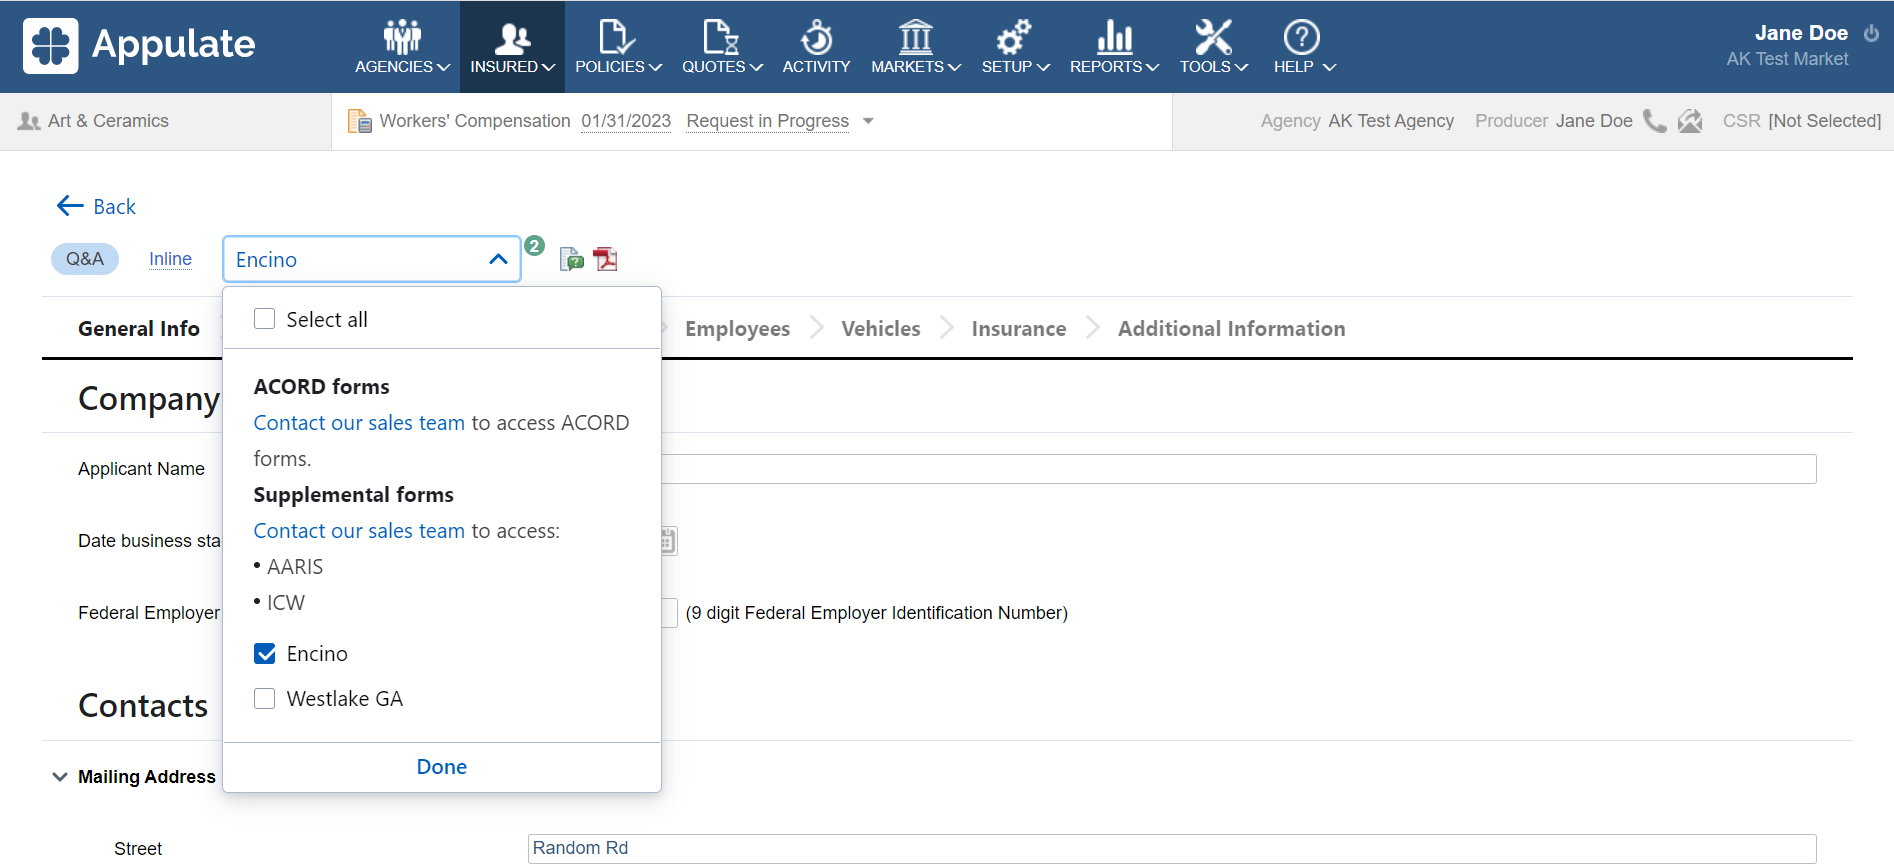Click the Back arrow link

pos(96,206)
